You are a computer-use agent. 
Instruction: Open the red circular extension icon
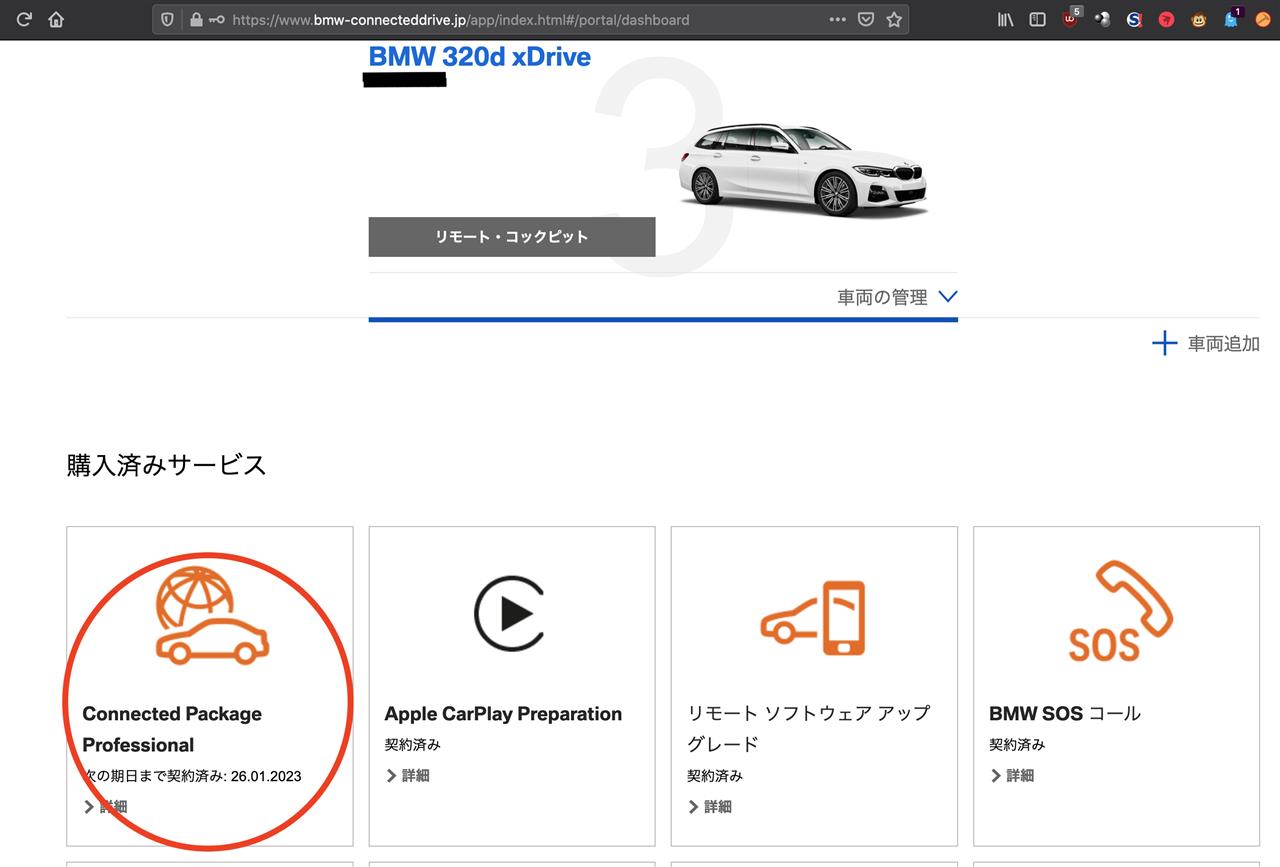[x=1166, y=19]
